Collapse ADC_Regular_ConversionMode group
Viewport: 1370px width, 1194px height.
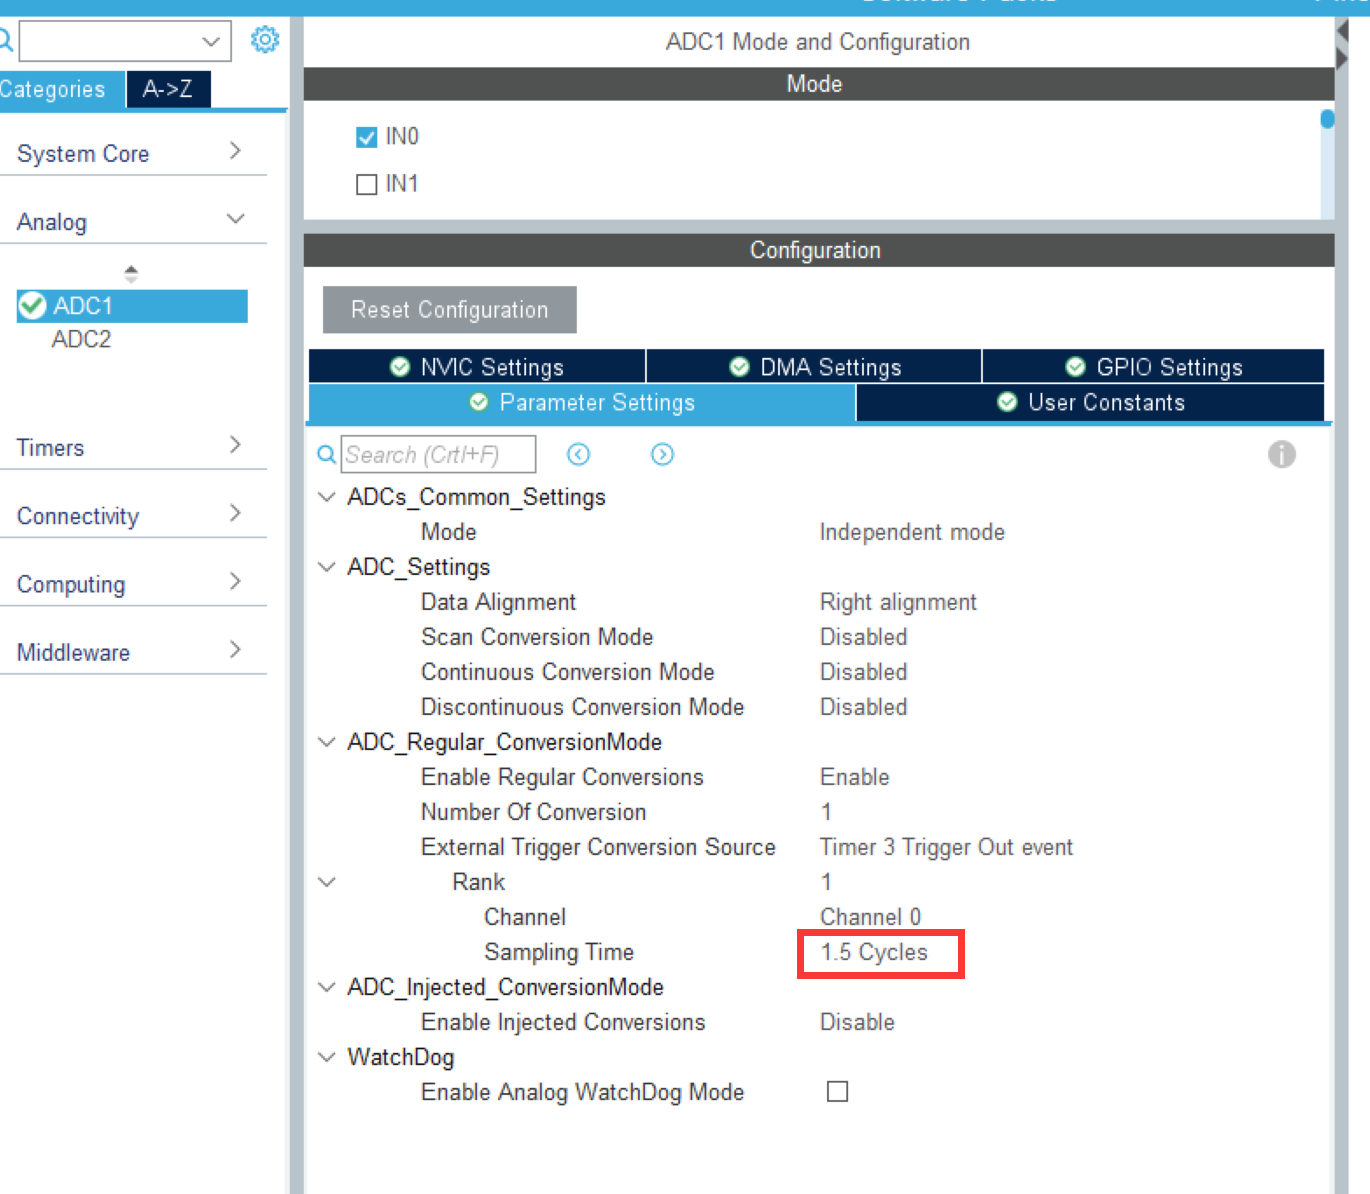coord(326,742)
